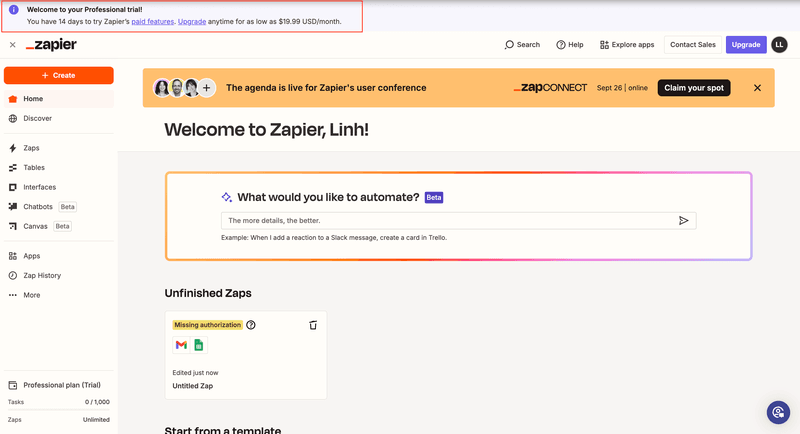
Task: Collapse the sidebar with the X icon
Action: pyautogui.click(x=12, y=45)
